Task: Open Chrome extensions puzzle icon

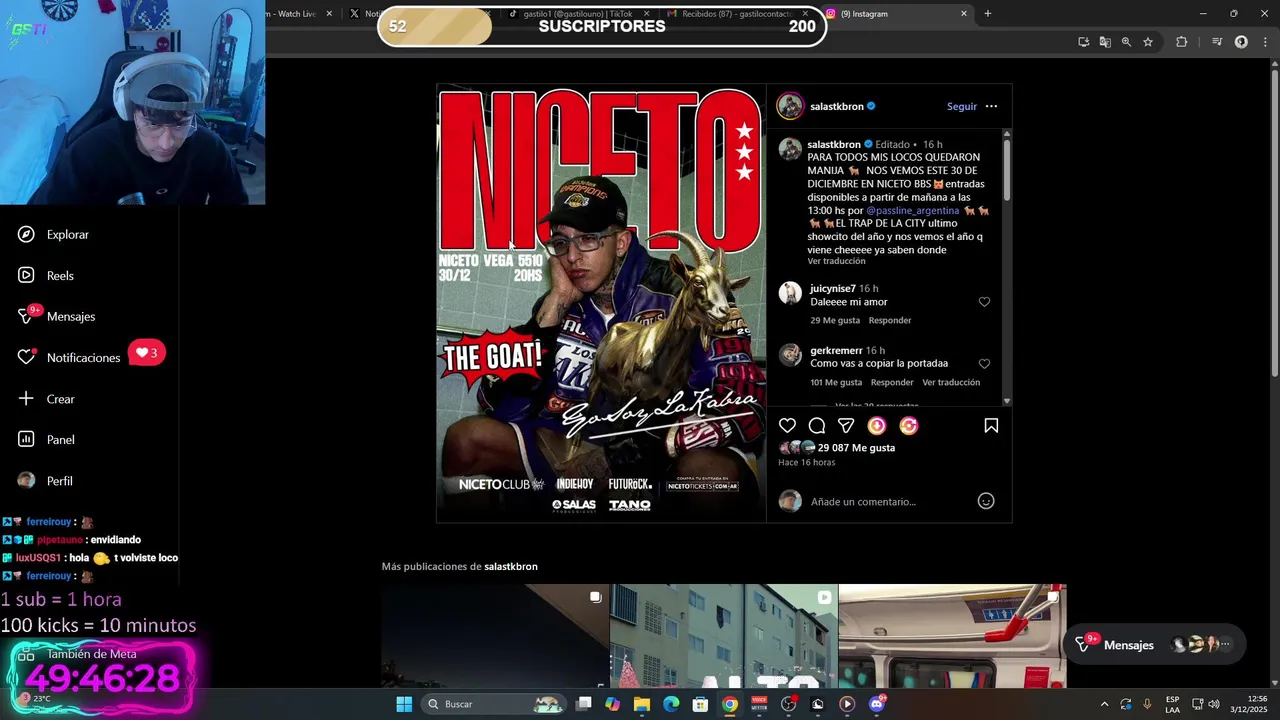Action: [x=1181, y=42]
